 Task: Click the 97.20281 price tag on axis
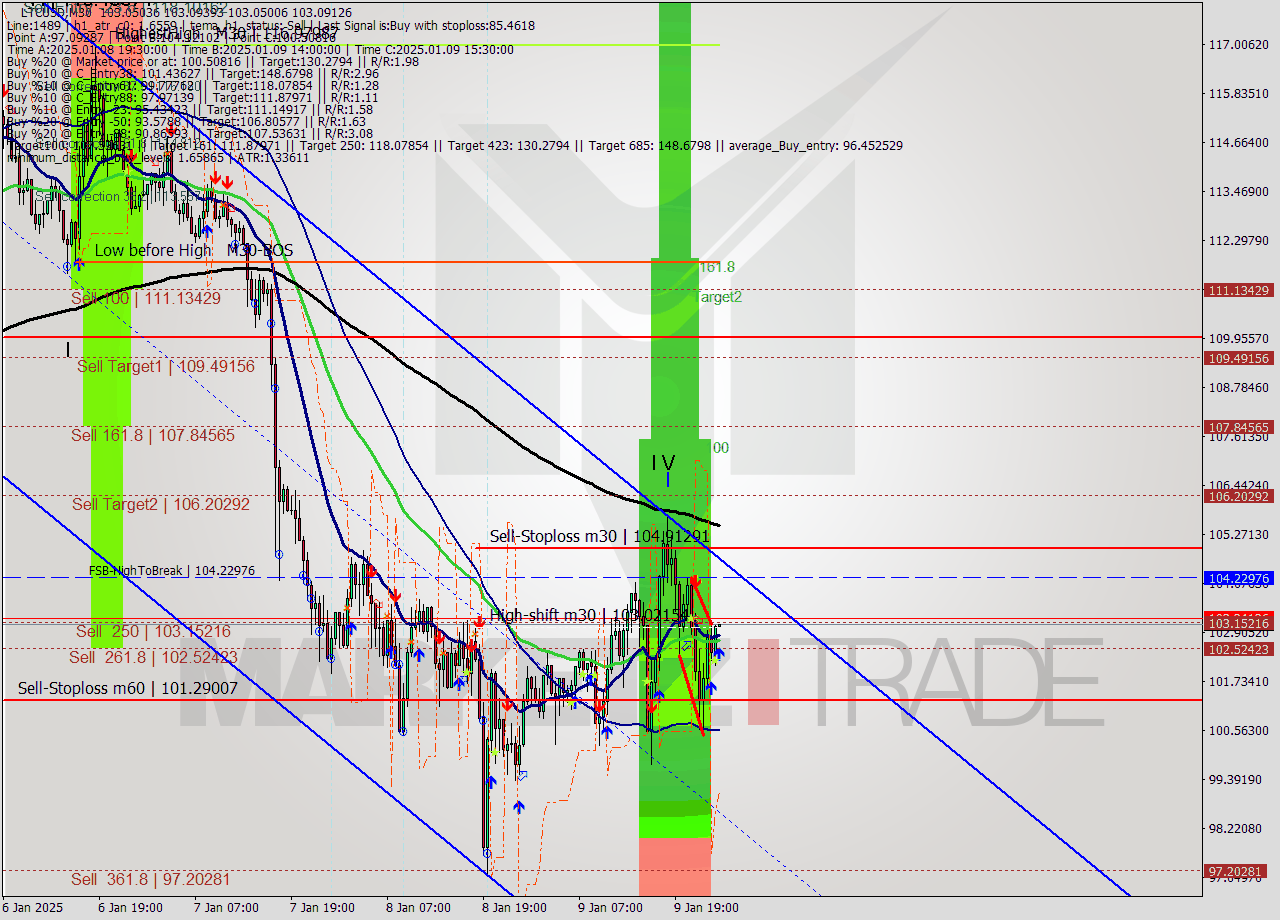point(1239,871)
